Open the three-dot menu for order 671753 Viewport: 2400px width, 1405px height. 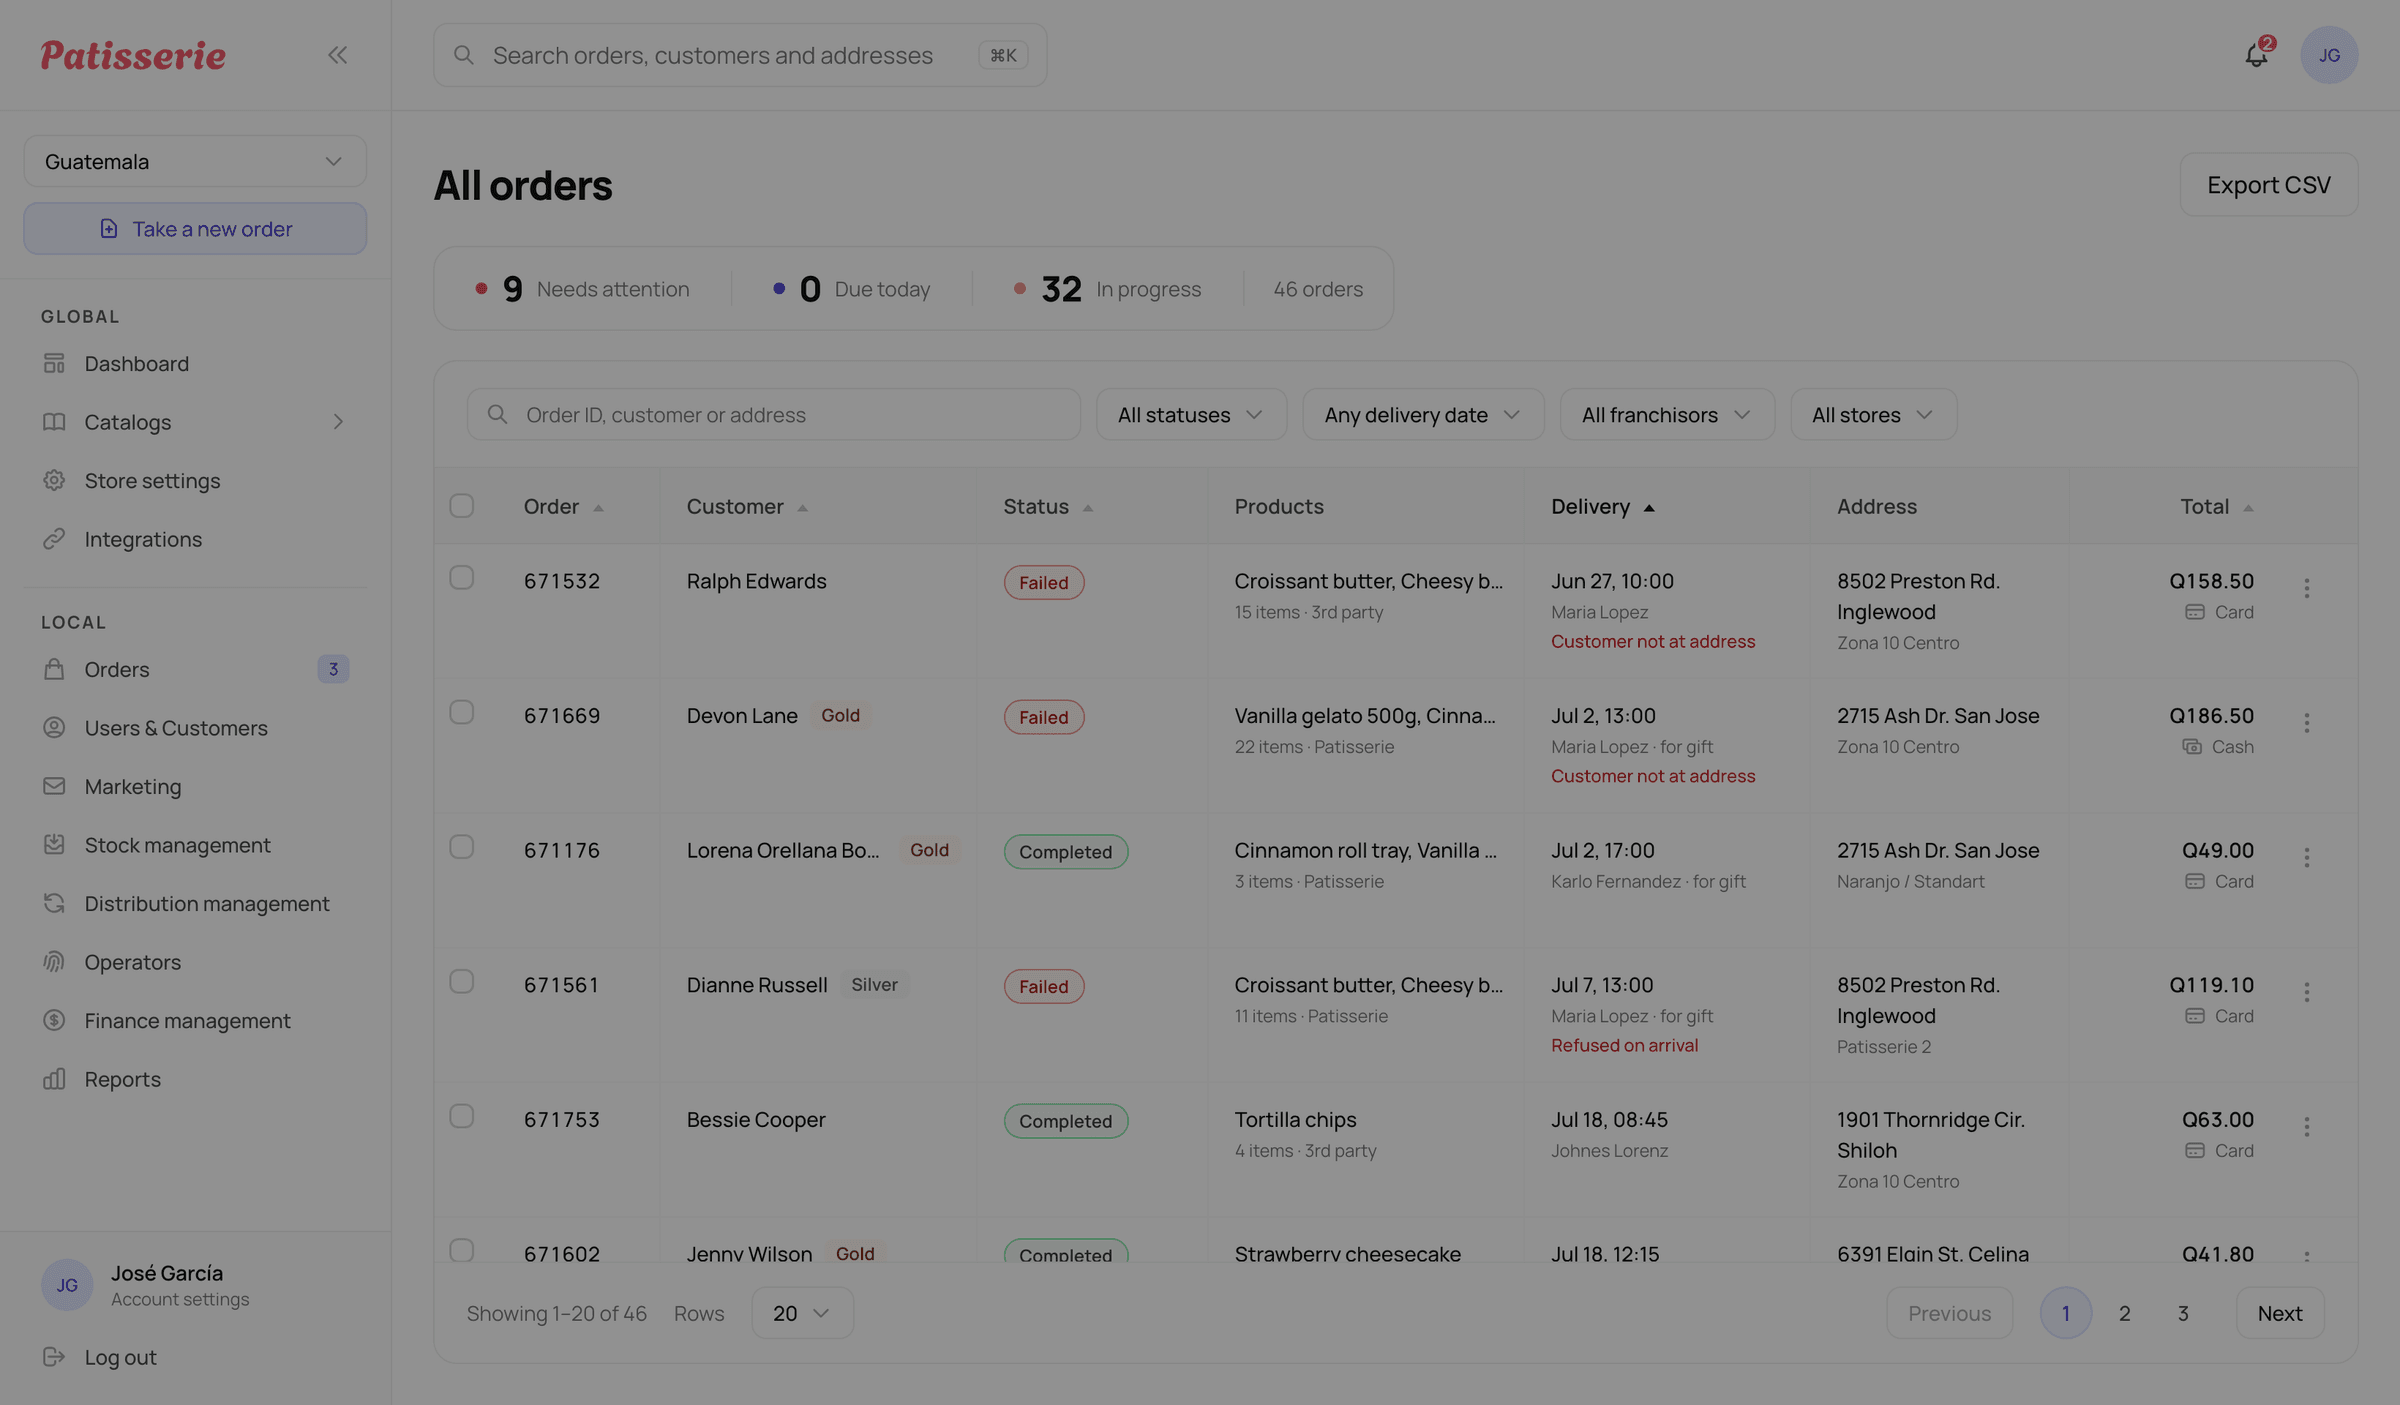[x=2307, y=1127]
